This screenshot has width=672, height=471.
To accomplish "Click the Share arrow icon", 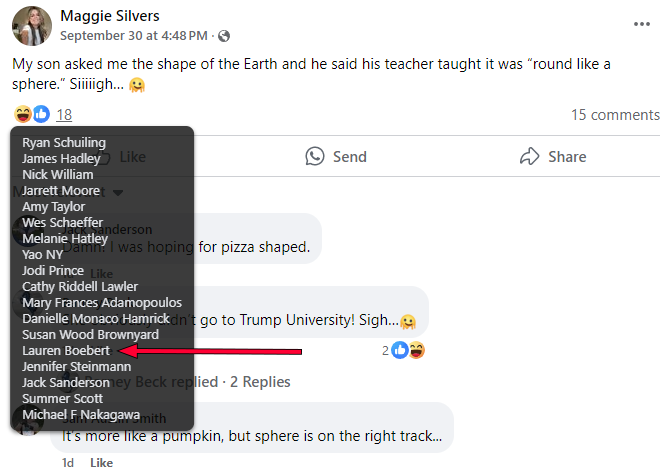I will [x=530, y=156].
